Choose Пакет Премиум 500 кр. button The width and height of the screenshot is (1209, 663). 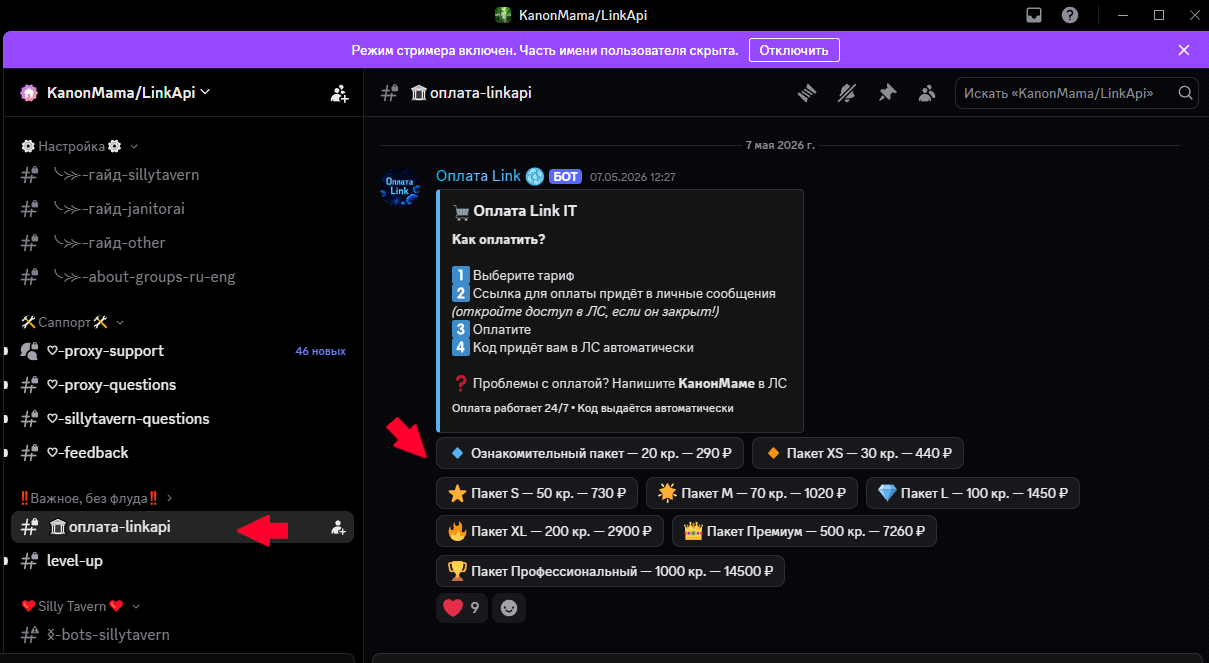[x=804, y=531]
